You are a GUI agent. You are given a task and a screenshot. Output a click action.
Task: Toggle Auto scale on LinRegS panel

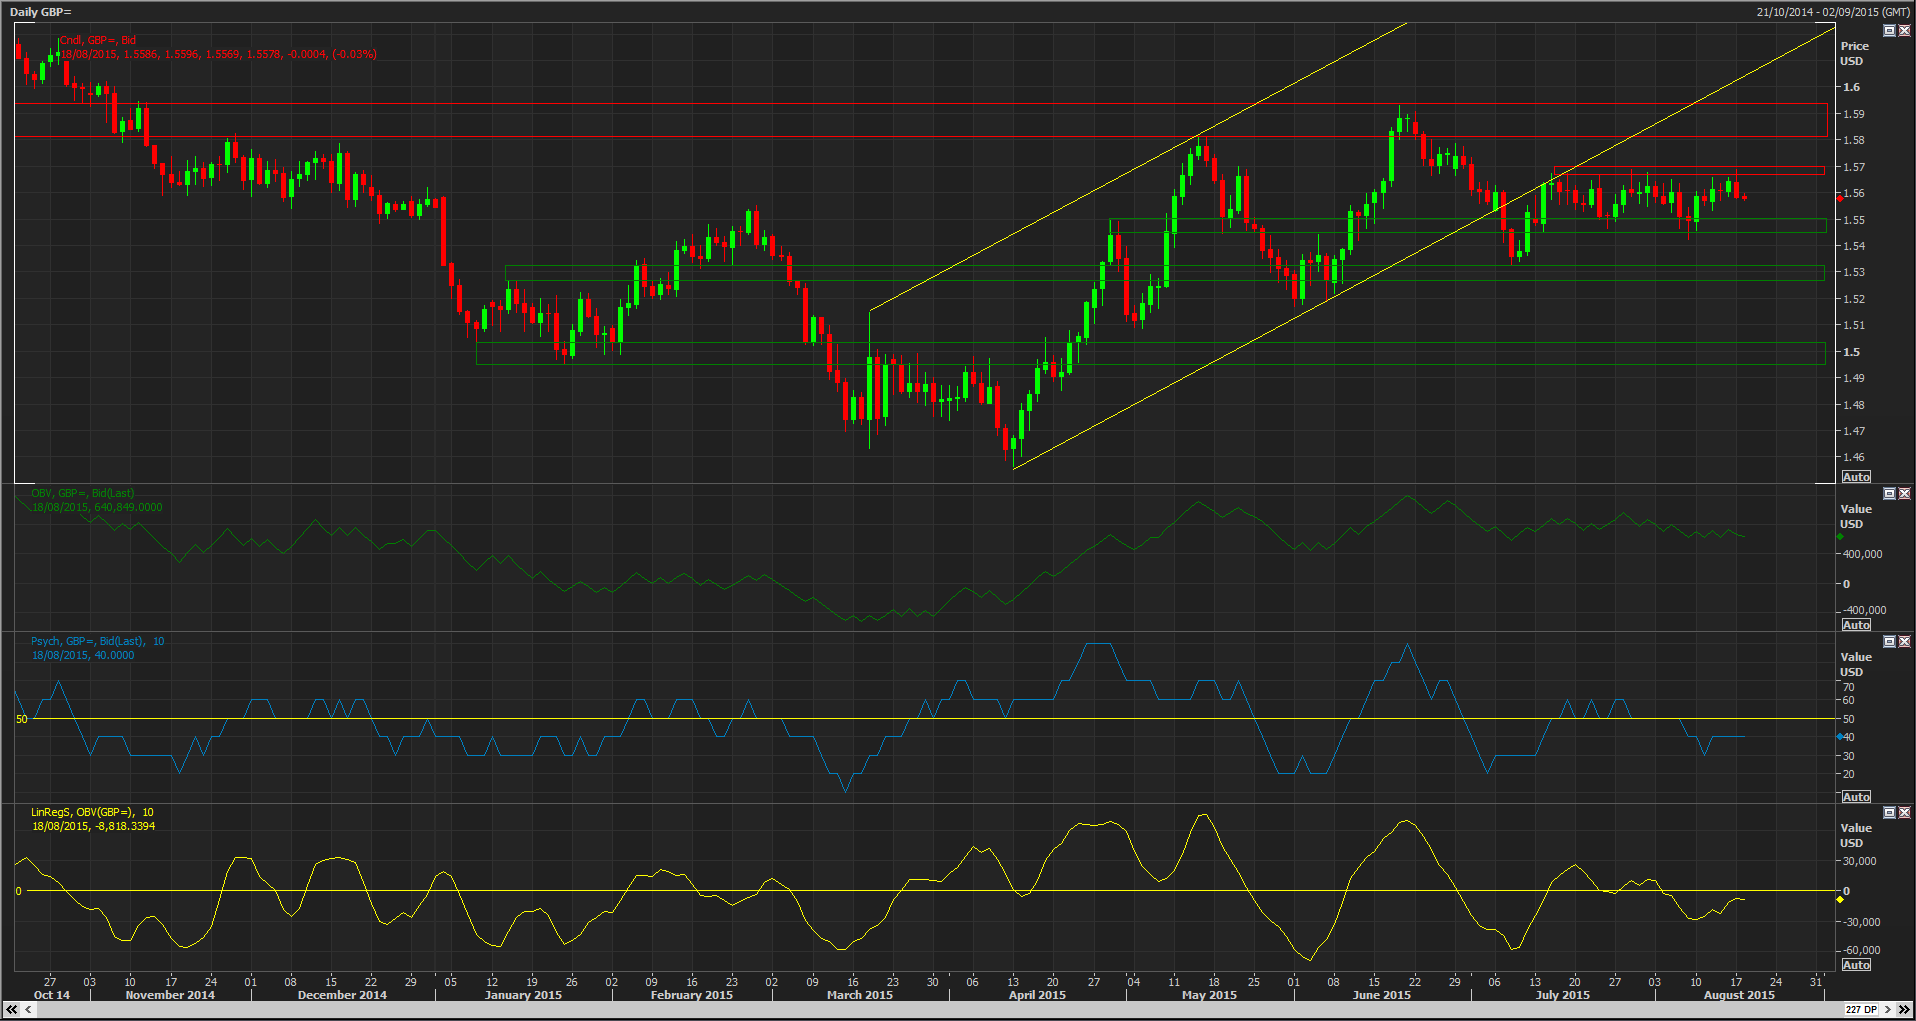(x=1856, y=965)
